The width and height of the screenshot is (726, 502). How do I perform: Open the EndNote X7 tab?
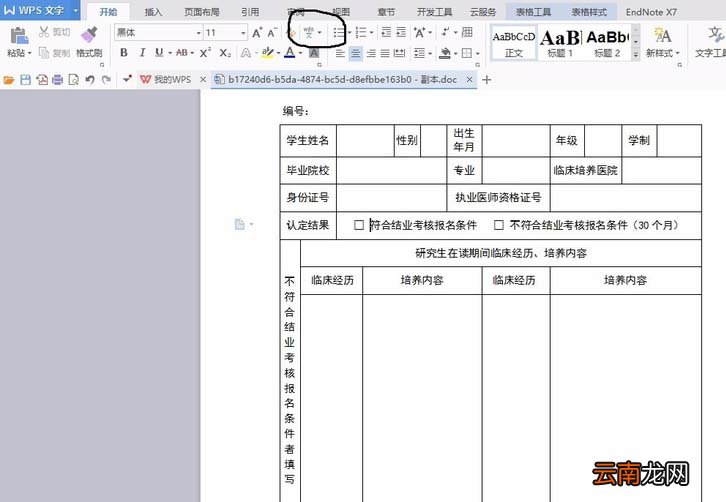pos(651,12)
